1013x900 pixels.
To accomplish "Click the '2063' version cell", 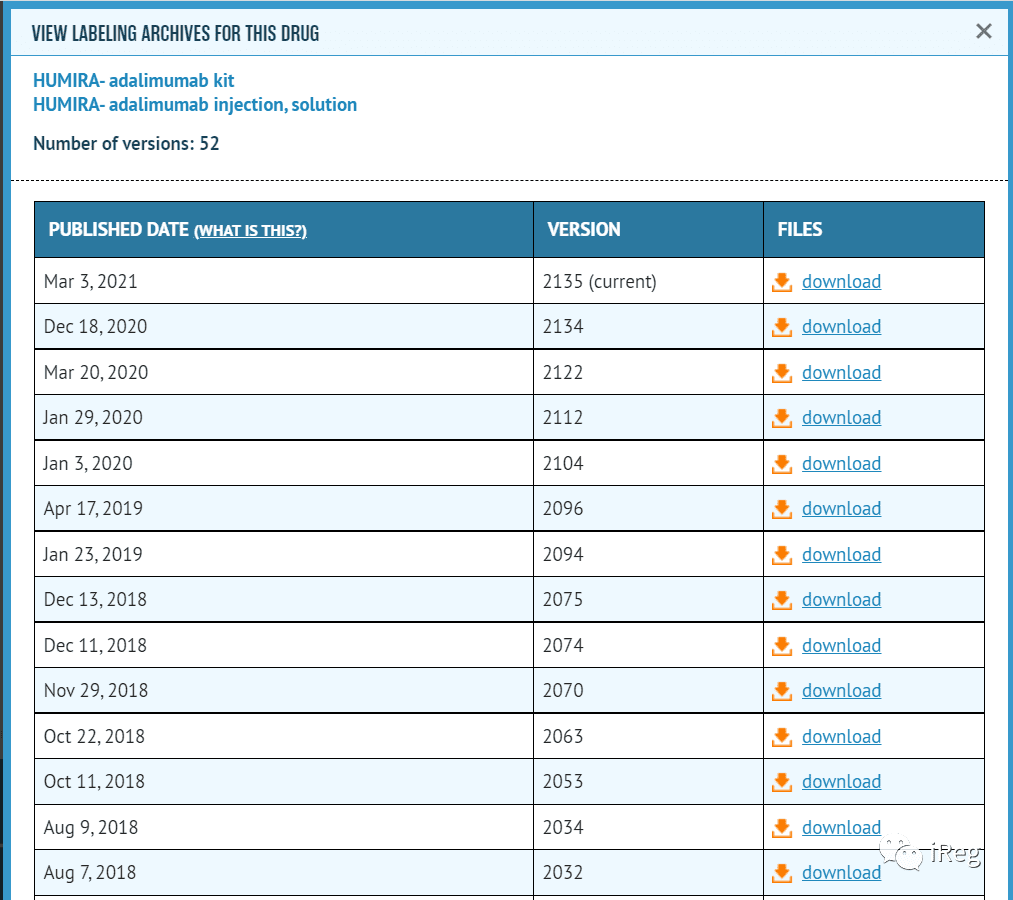I will tap(649, 737).
